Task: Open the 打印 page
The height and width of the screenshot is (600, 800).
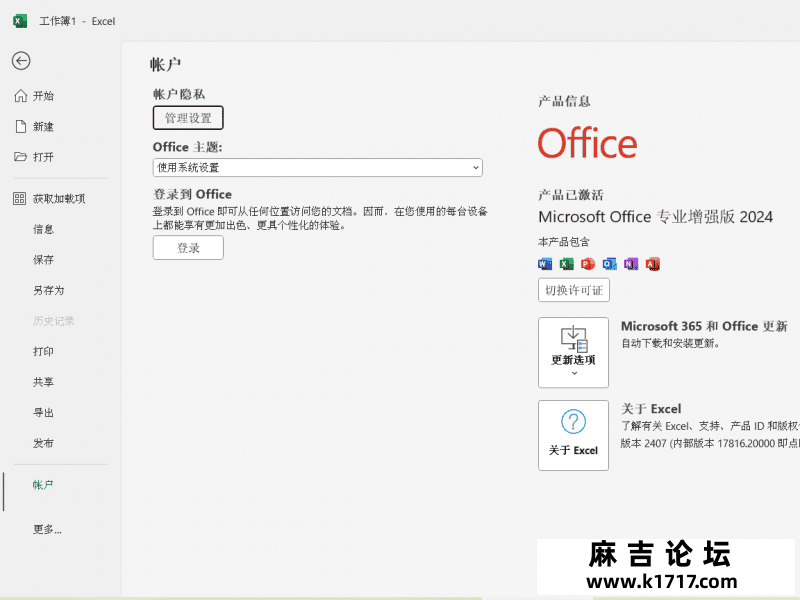Action: coord(43,352)
